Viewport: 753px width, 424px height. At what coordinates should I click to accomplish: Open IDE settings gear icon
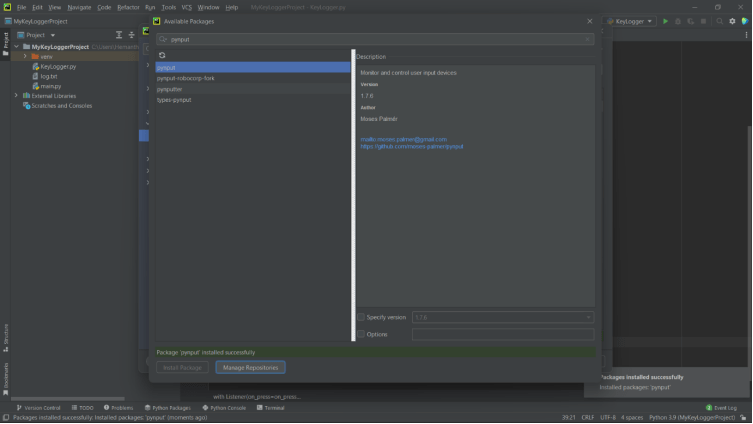pyautogui.click(x=732, y=21)
